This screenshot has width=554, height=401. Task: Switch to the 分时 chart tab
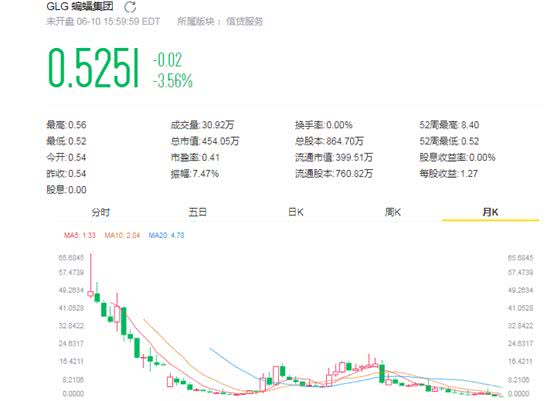[101, 212]
